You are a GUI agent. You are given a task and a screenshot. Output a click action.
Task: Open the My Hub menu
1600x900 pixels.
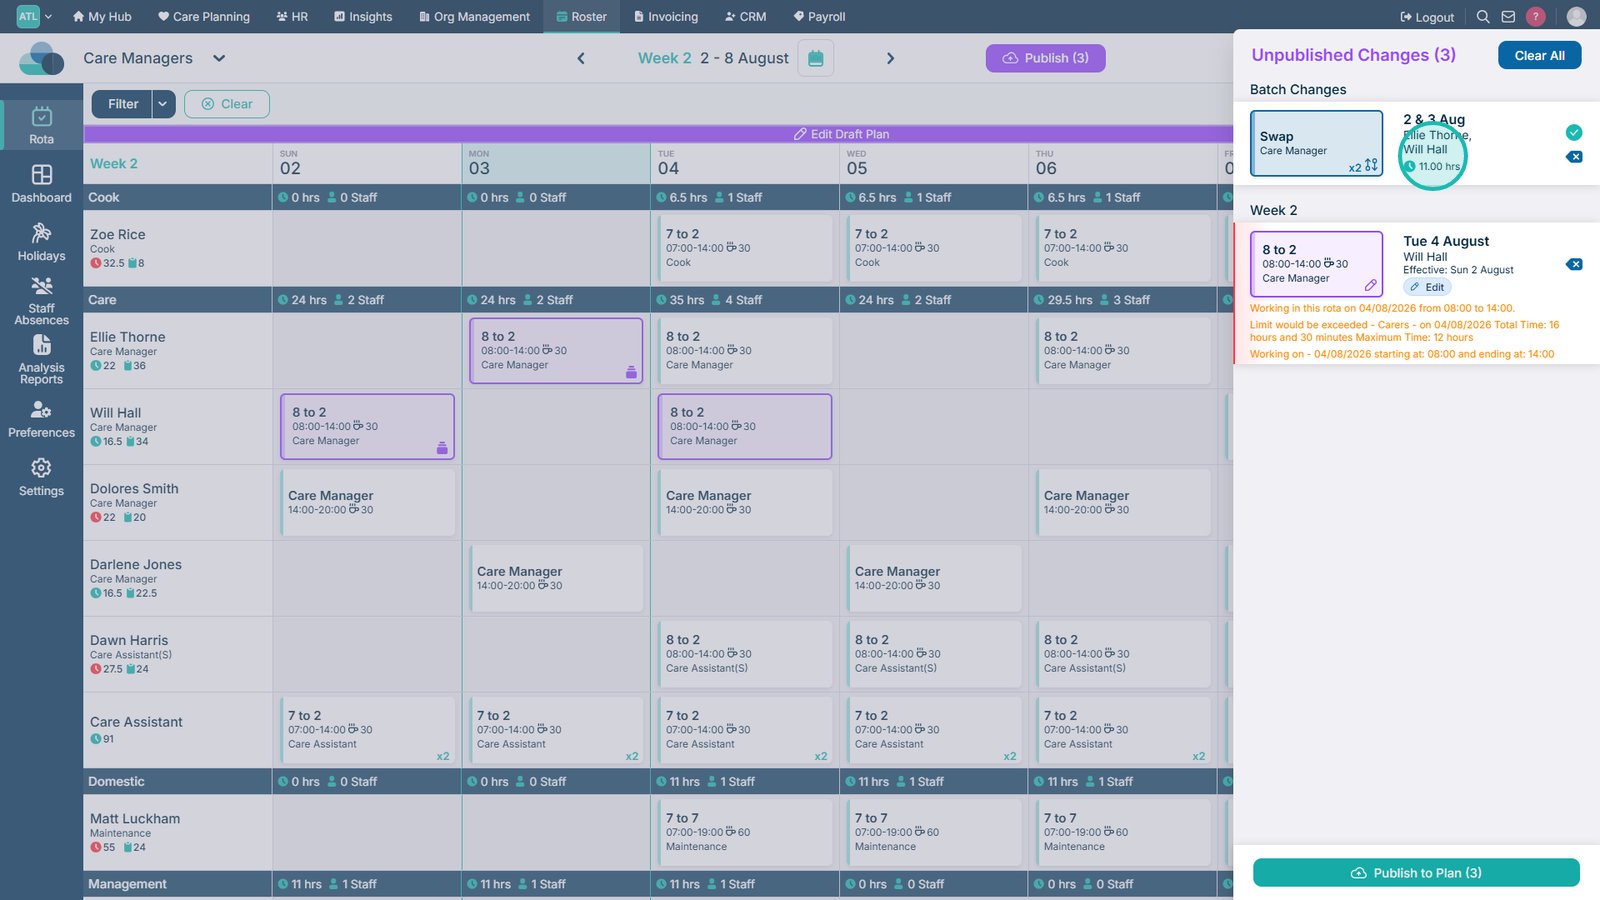(x=102, y=17)
